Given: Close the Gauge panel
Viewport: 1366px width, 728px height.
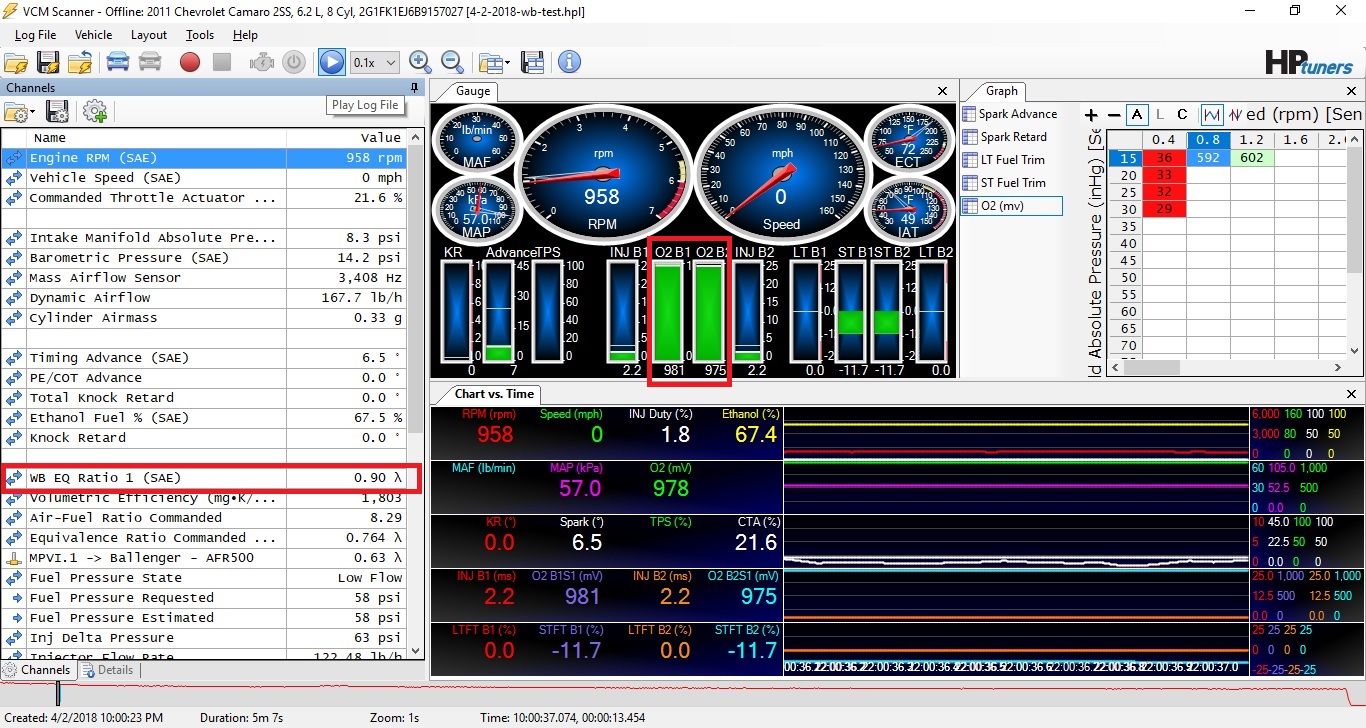Looking at the screenshot, I should pos(942,91).
